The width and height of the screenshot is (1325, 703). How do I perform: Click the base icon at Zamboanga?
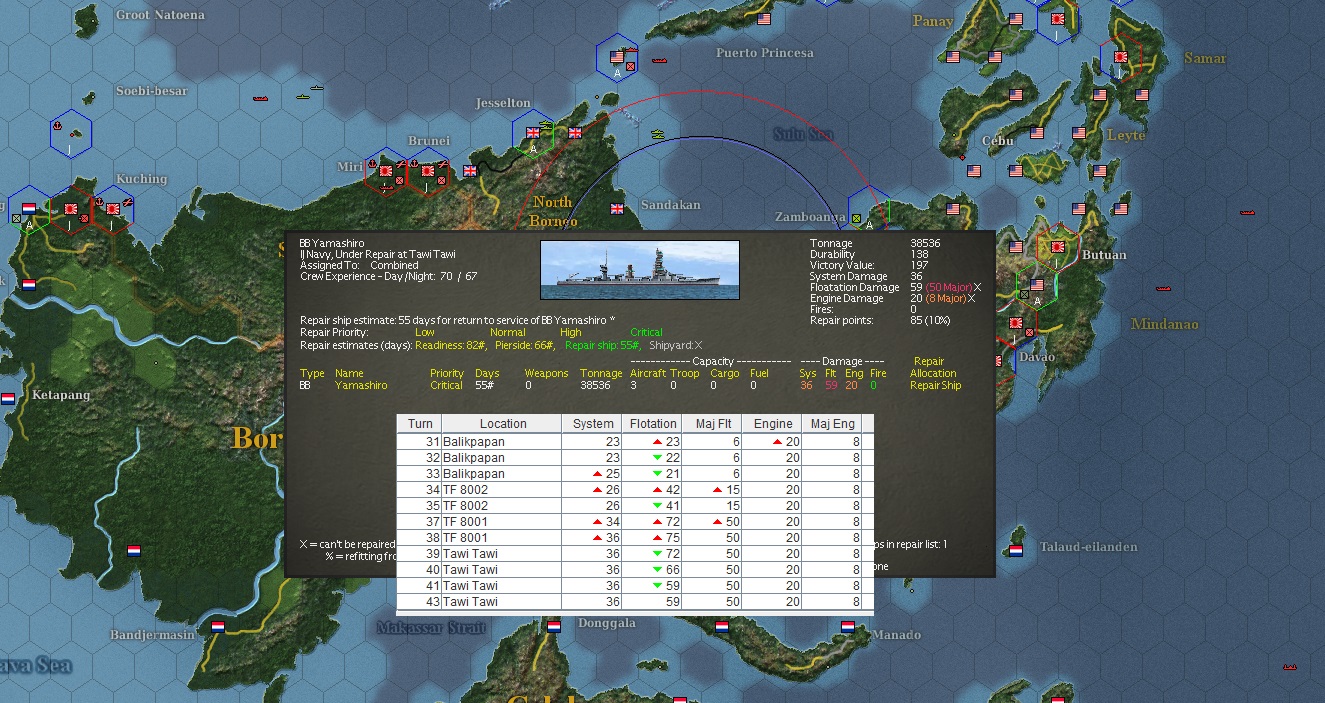point(856,217)
